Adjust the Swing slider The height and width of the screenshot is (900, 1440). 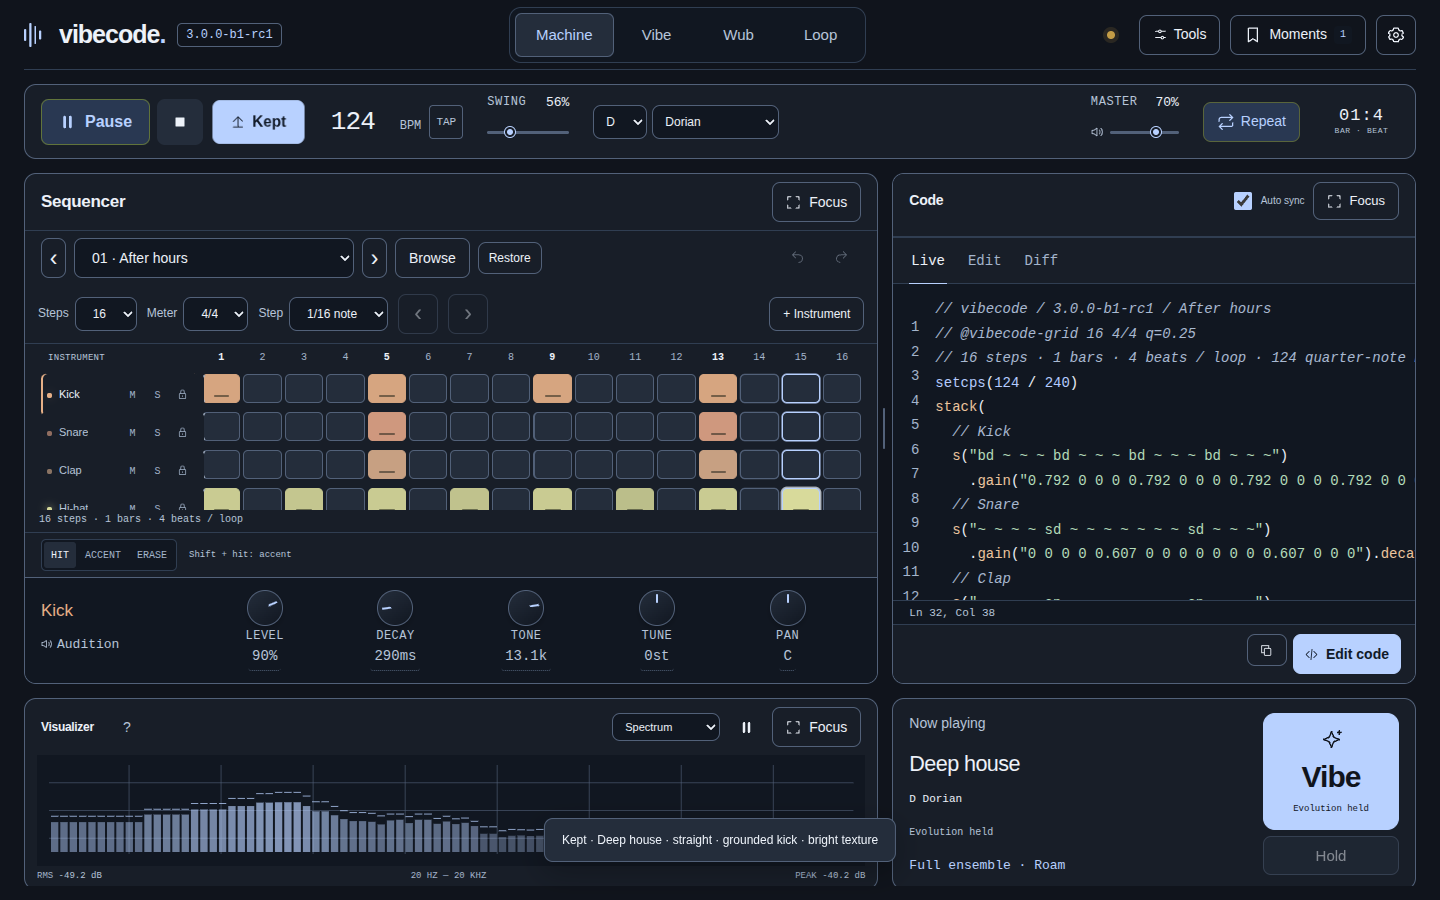coord(528,132)
